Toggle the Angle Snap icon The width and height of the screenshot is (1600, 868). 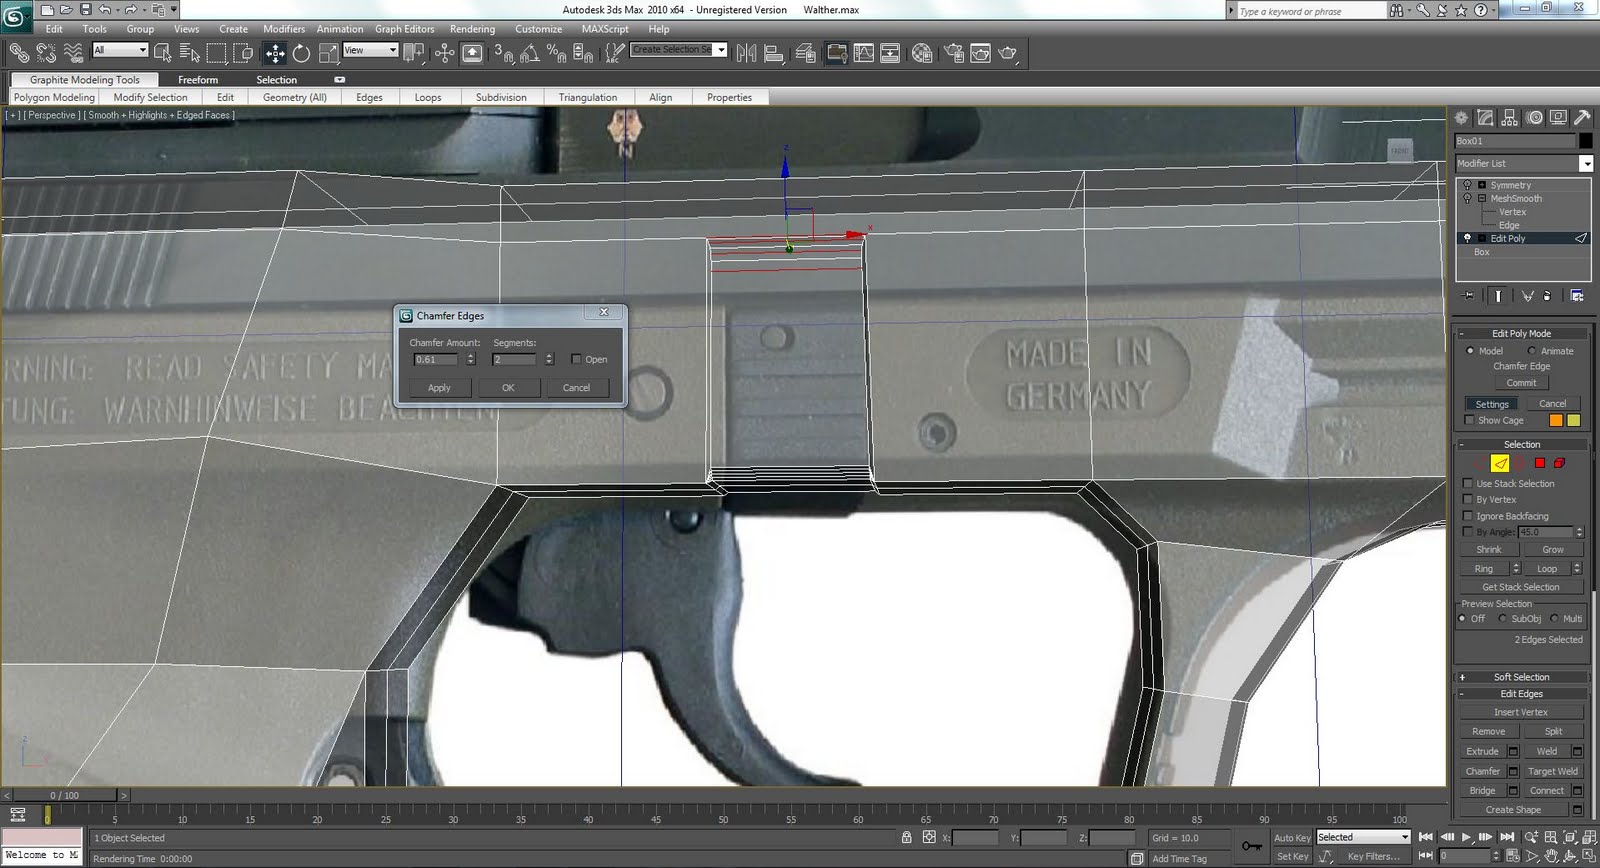coord(530,53)
